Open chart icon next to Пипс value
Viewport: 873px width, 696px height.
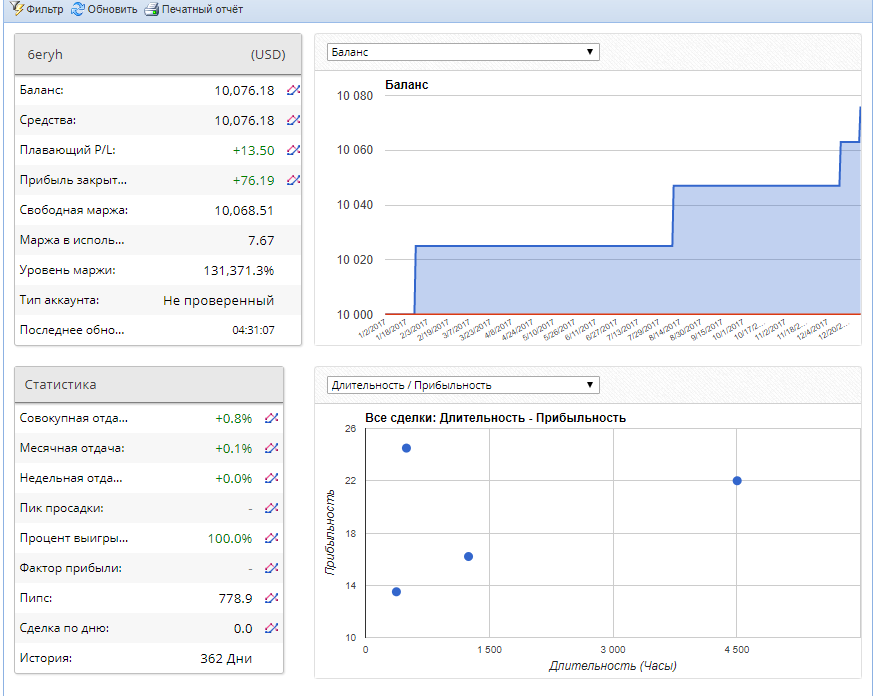(271, 598)
